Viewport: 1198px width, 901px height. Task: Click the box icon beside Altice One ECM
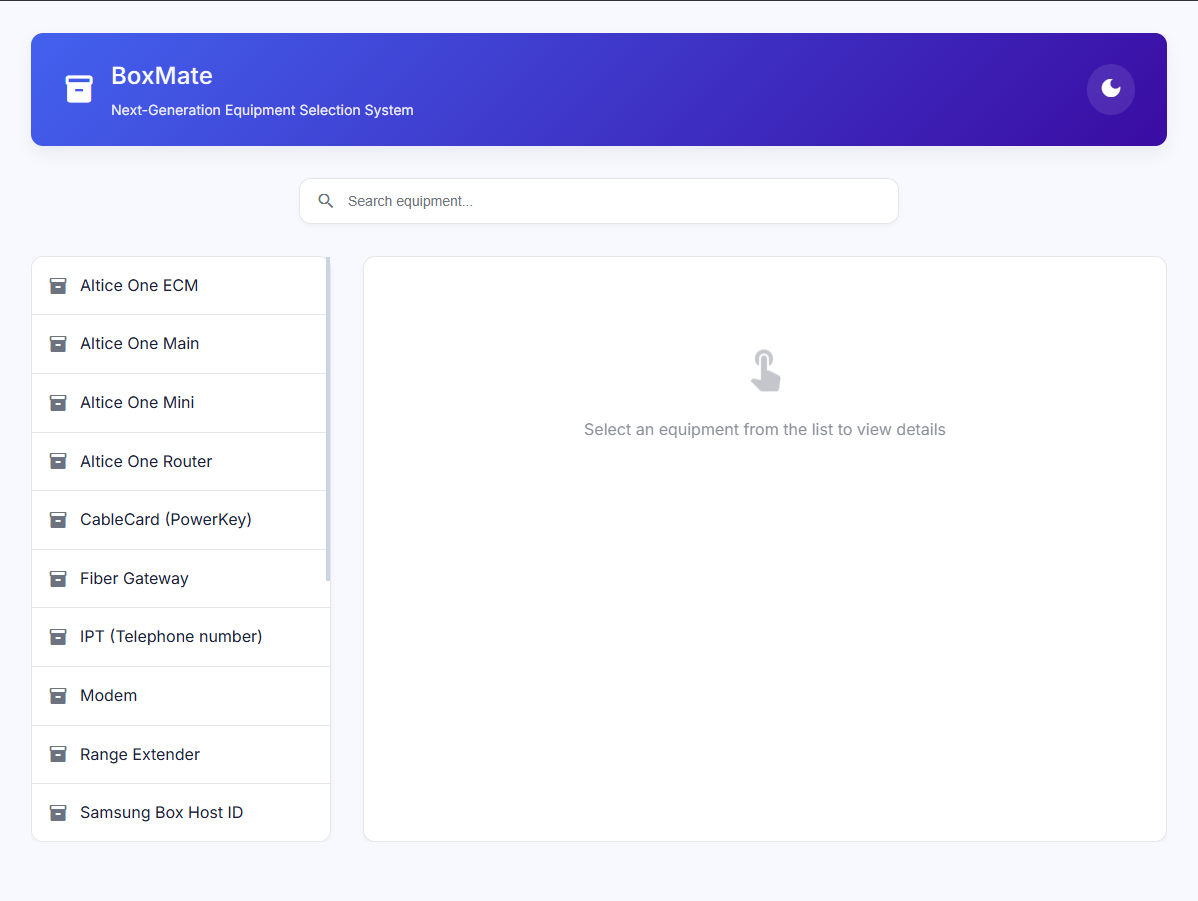click(57, 285)
